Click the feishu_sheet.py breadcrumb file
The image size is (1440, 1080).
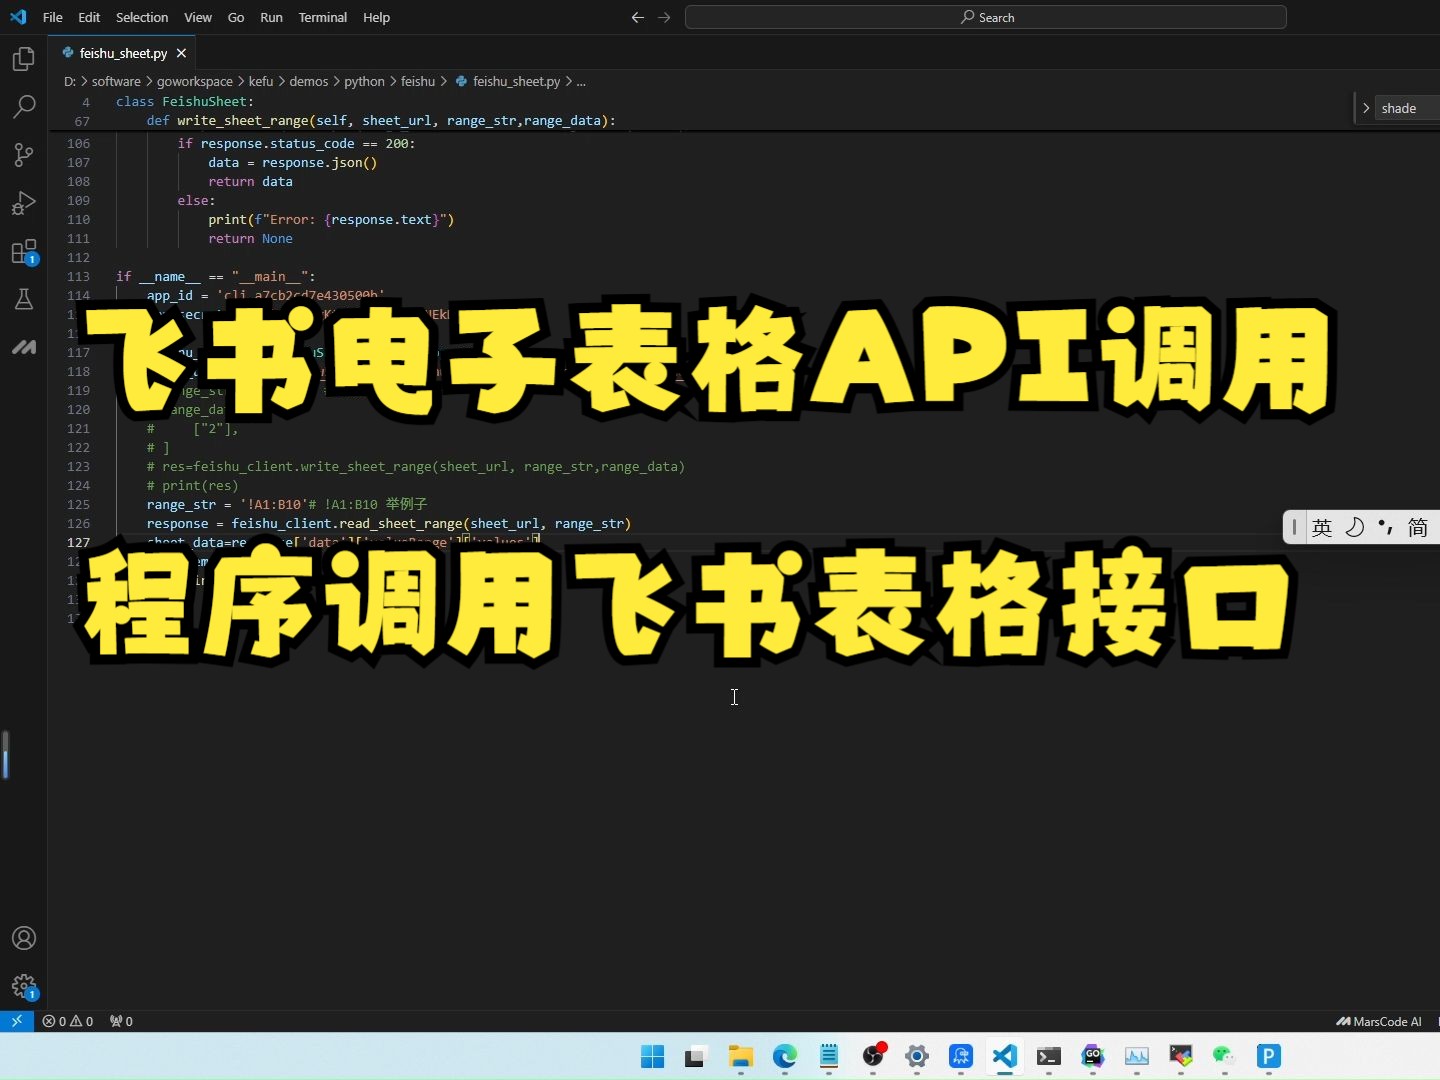click(508, 81)
